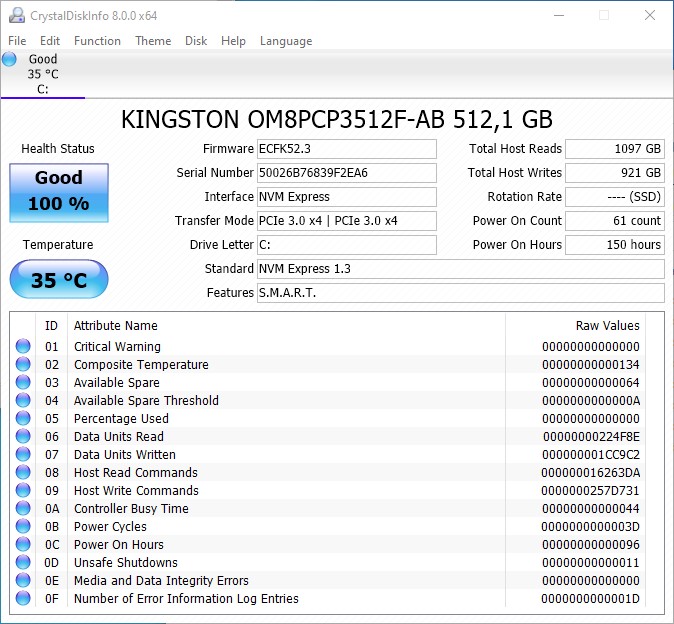Click the status orb for Number of Error Information Log Entries

(x=23, y=599)
